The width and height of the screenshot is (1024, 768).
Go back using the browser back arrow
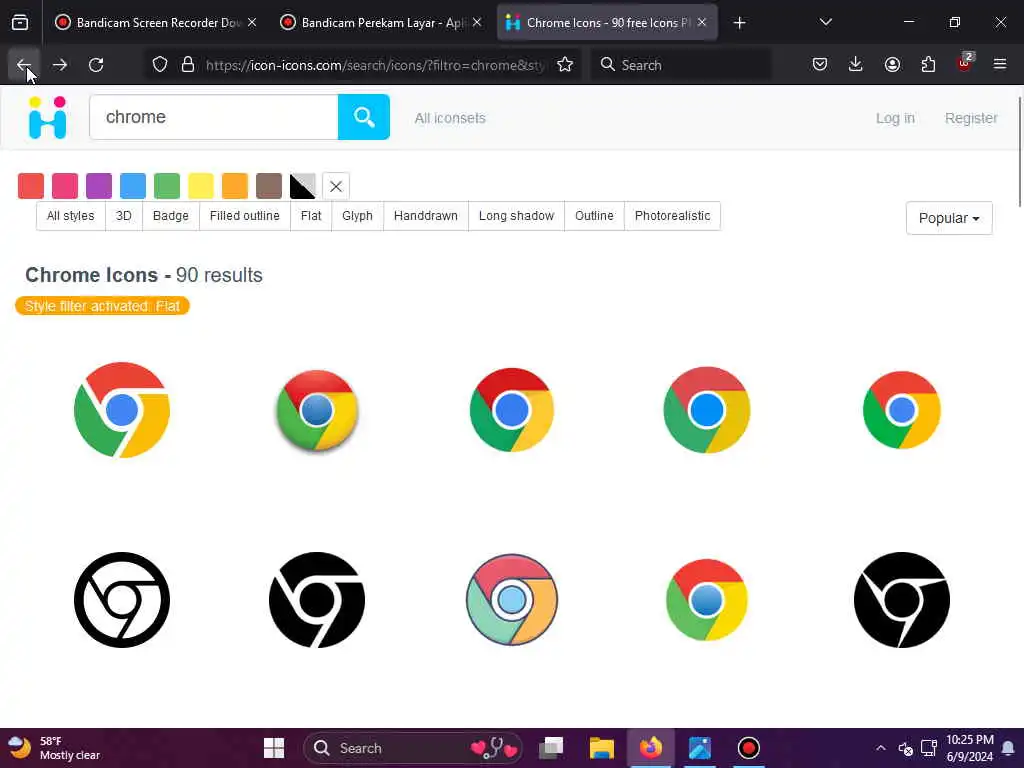(x=24, y=65)
